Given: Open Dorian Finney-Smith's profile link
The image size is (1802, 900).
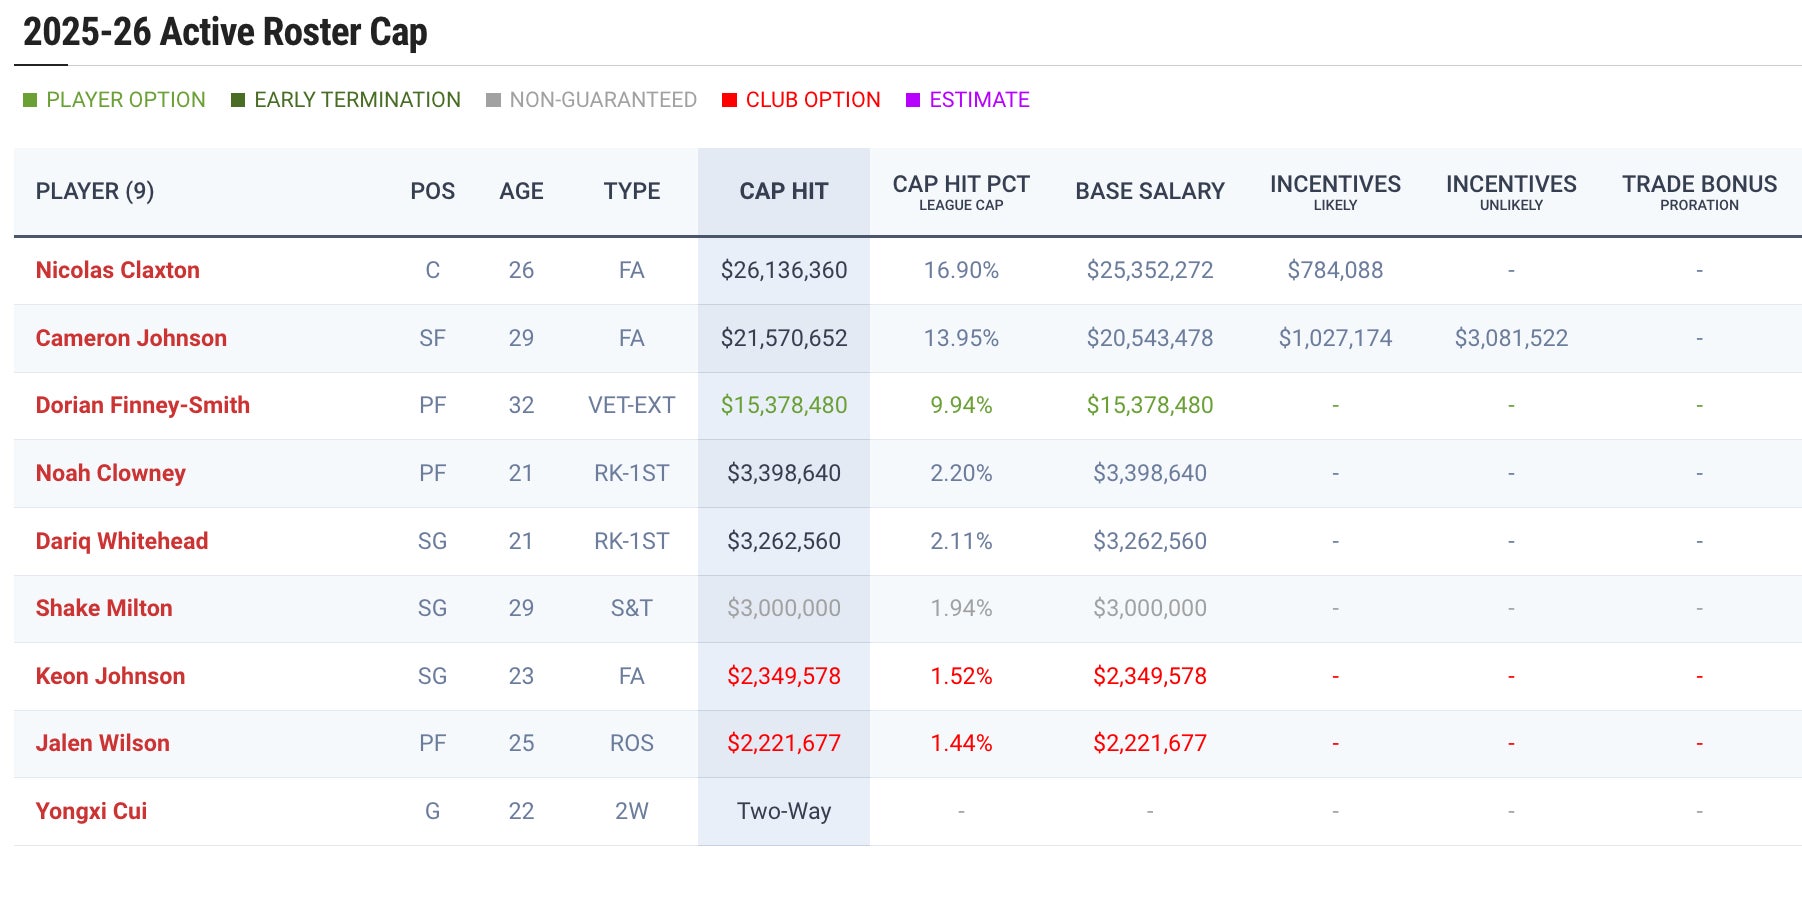Looking at the screenshot, I should coord(142,405).
